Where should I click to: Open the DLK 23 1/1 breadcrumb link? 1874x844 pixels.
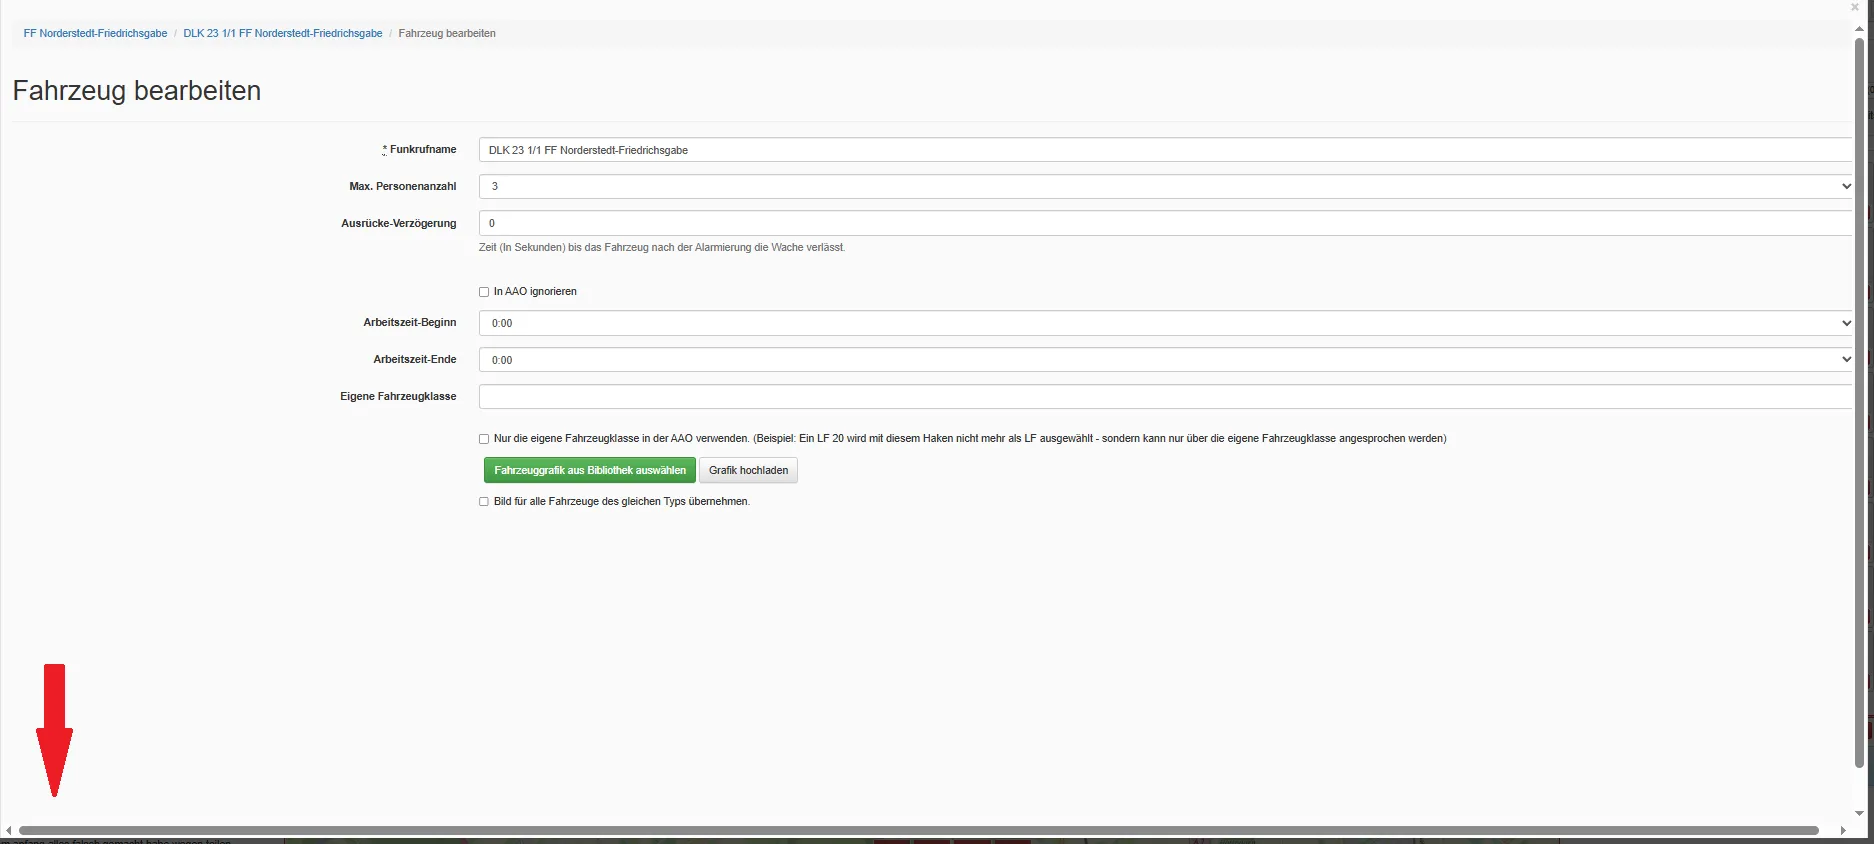click(x=282, y=34)
